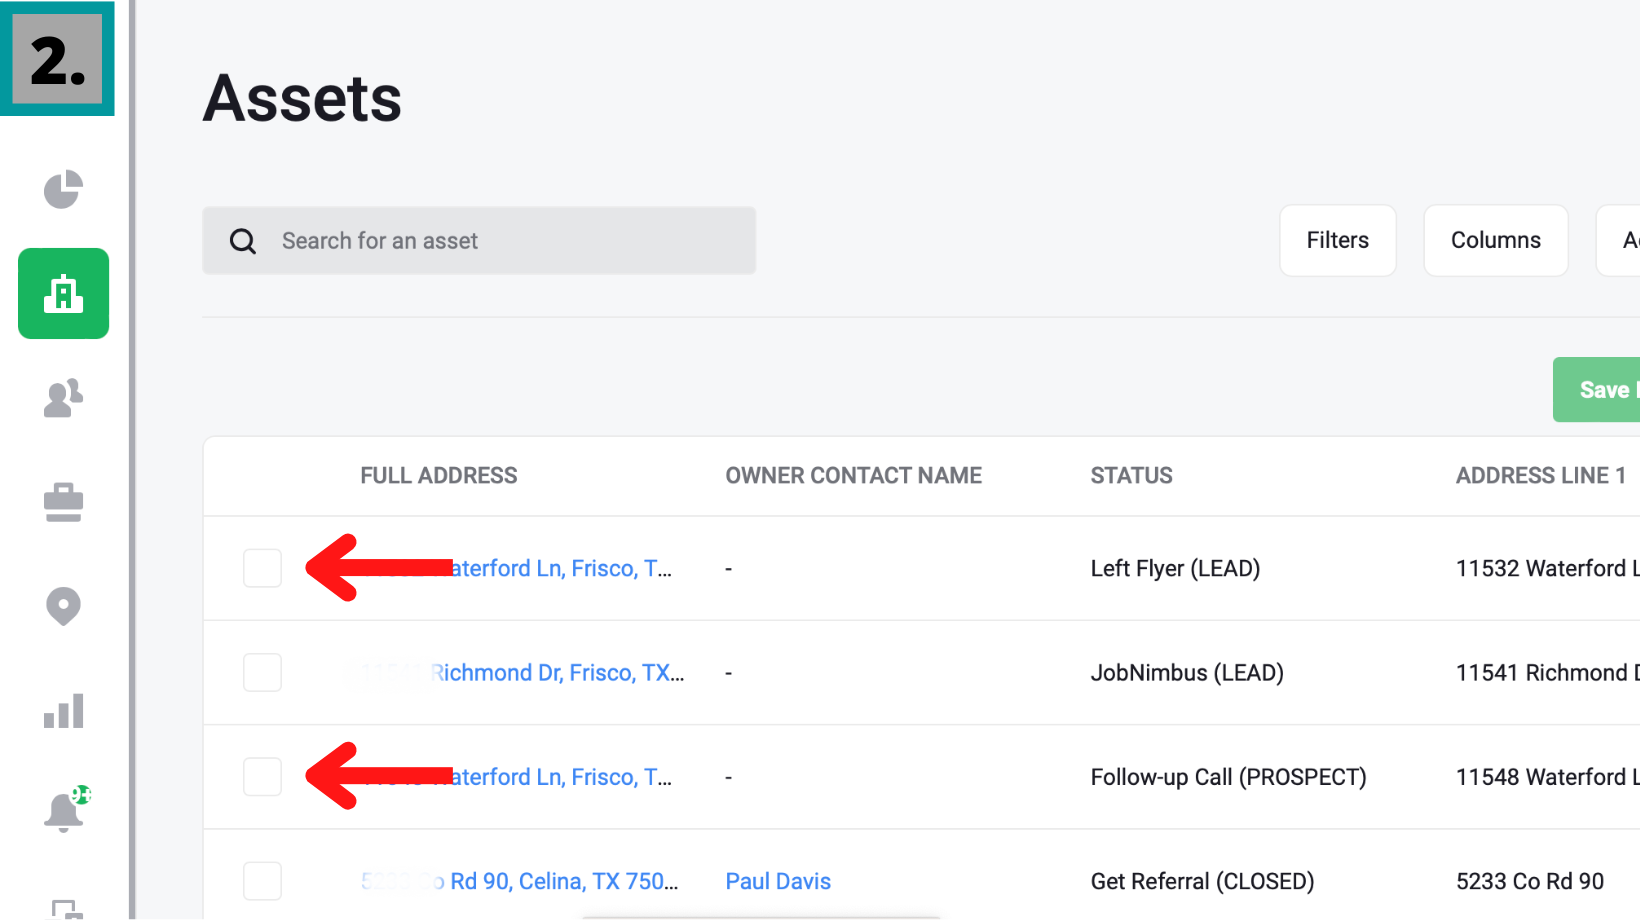The image size is (1640, 924).
Task: Open the Richmond Dr, Frisco address link
Action: (x=557, y=673)
